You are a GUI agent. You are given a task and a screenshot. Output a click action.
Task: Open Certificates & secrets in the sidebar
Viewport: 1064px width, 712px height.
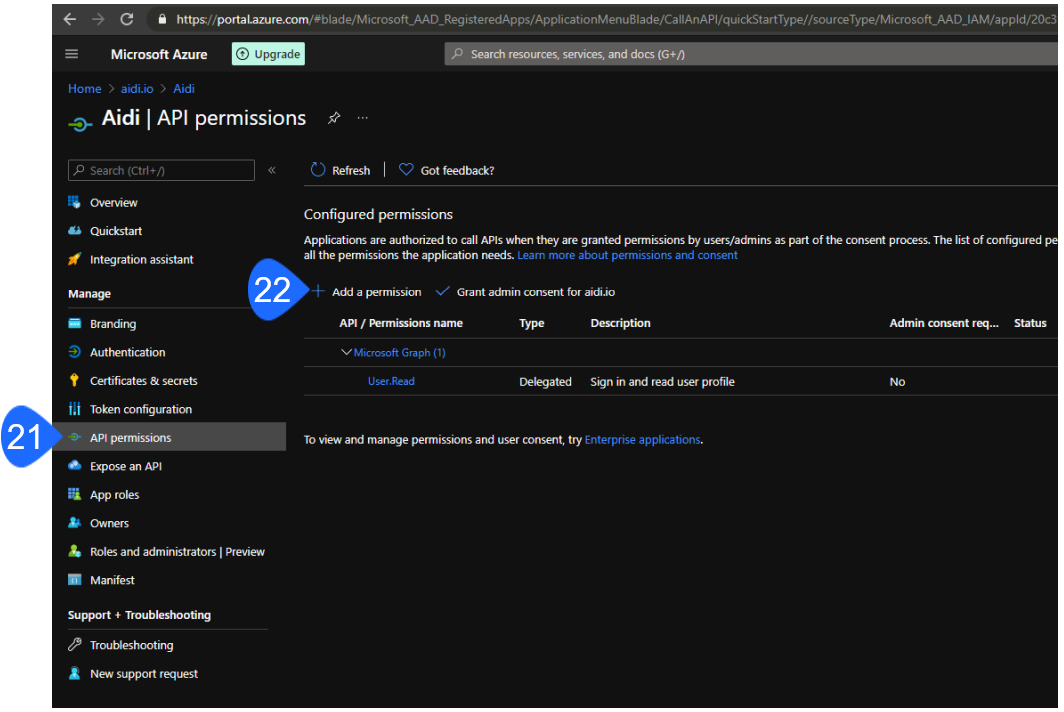point(144,381)
